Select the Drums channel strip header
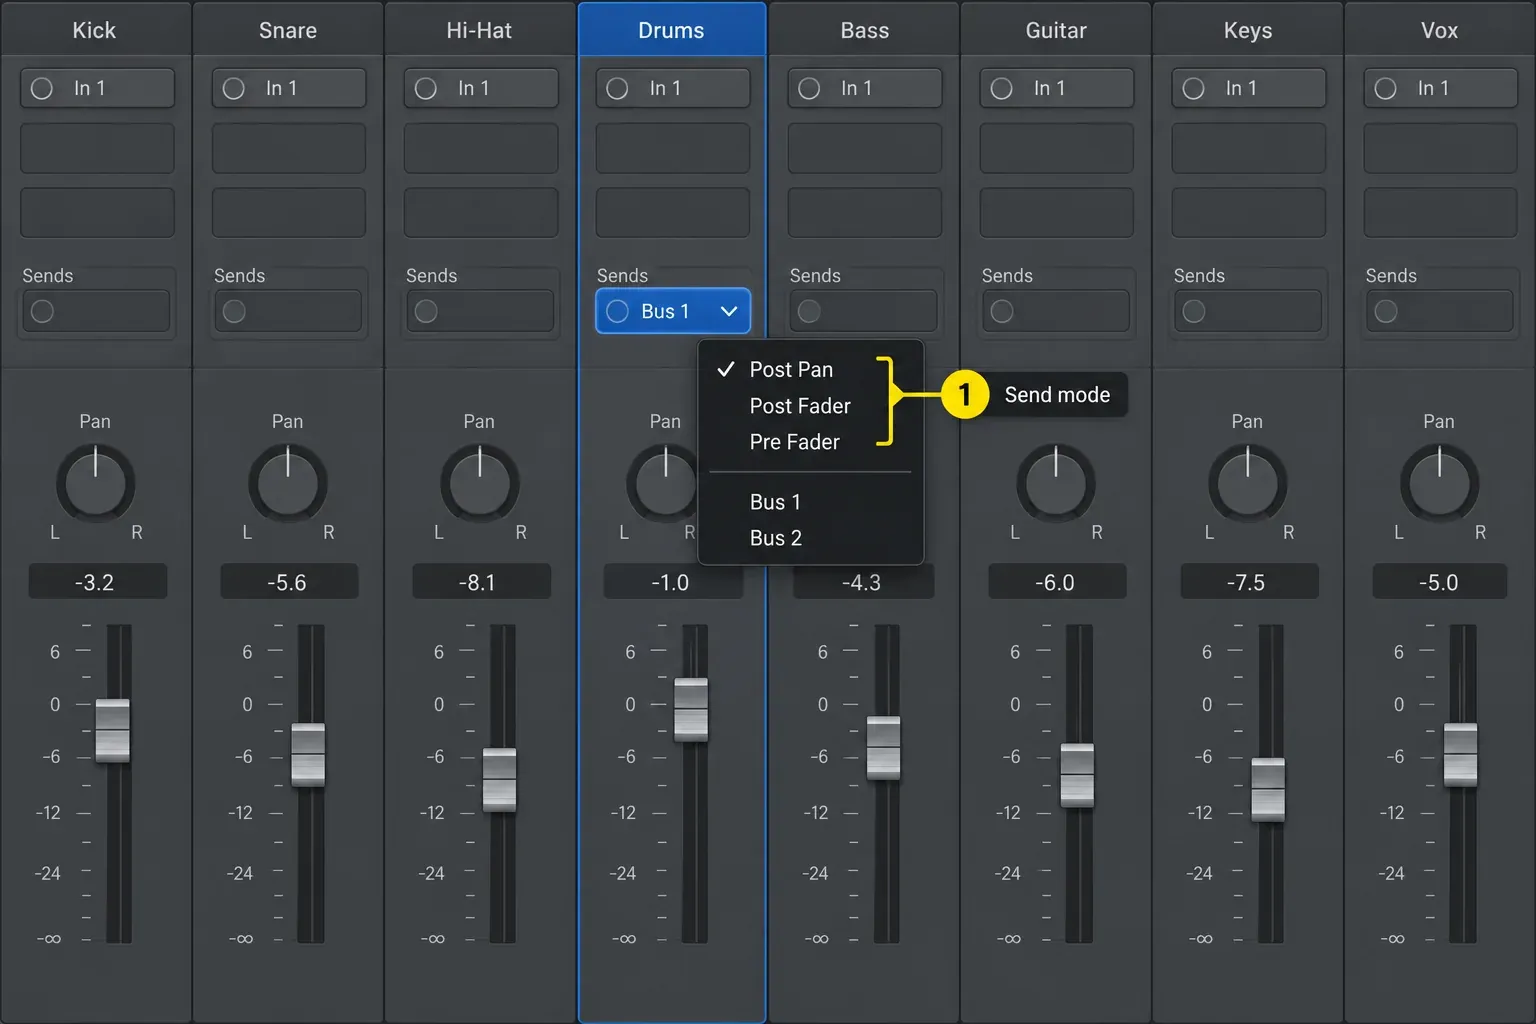Image resolution: width=1536 pixels, height=1024 pixels. tap(672, 30)
